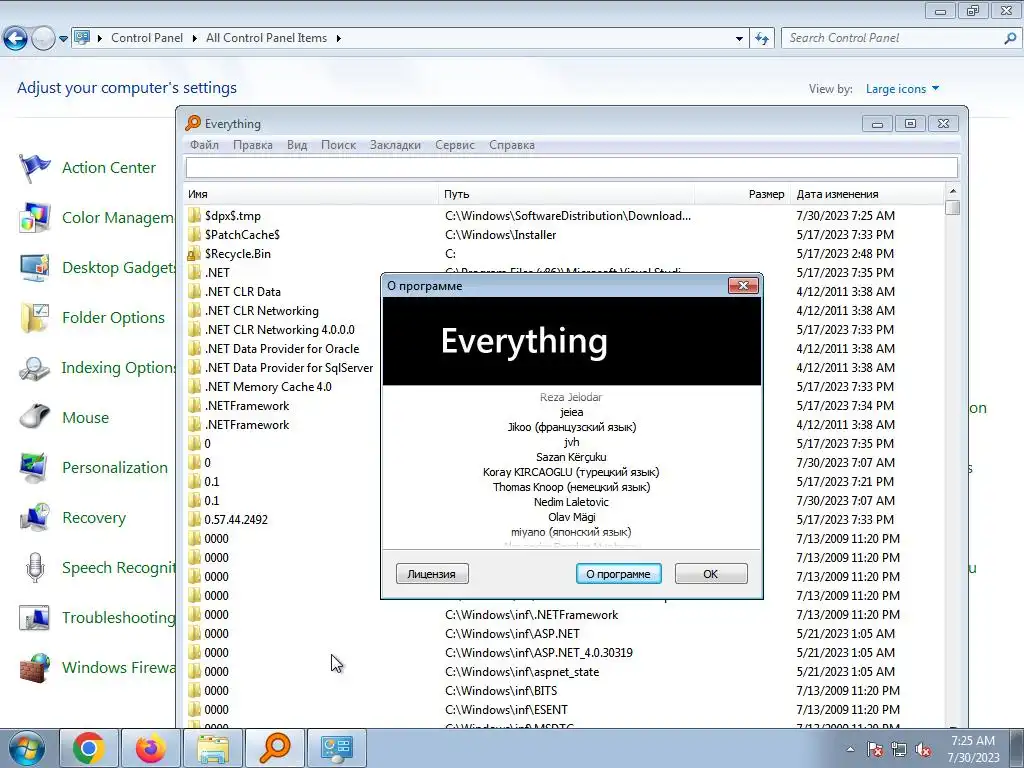Open the Правка menu

click(x=253, y=145)
